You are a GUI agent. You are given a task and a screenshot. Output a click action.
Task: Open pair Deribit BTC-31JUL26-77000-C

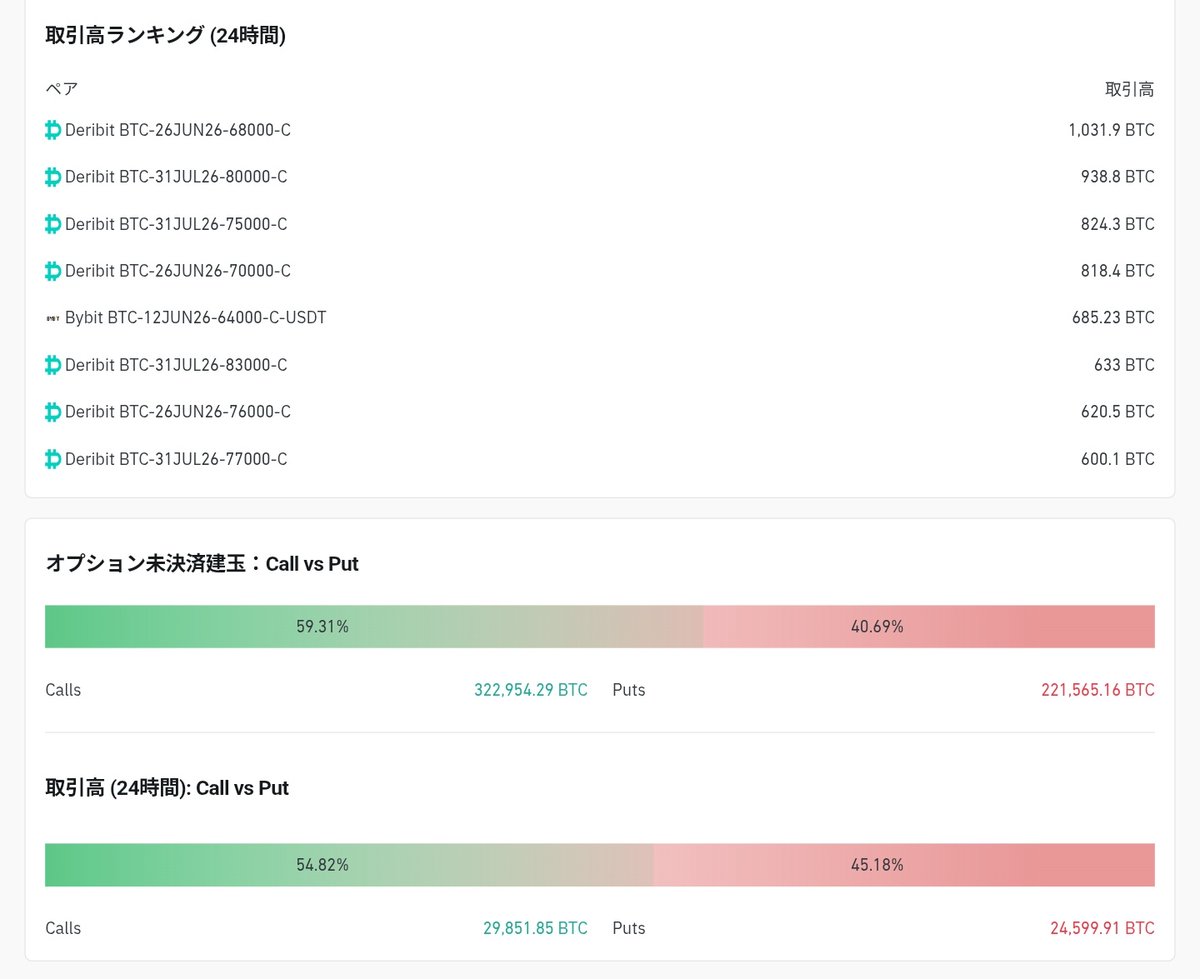coord(176,459)
